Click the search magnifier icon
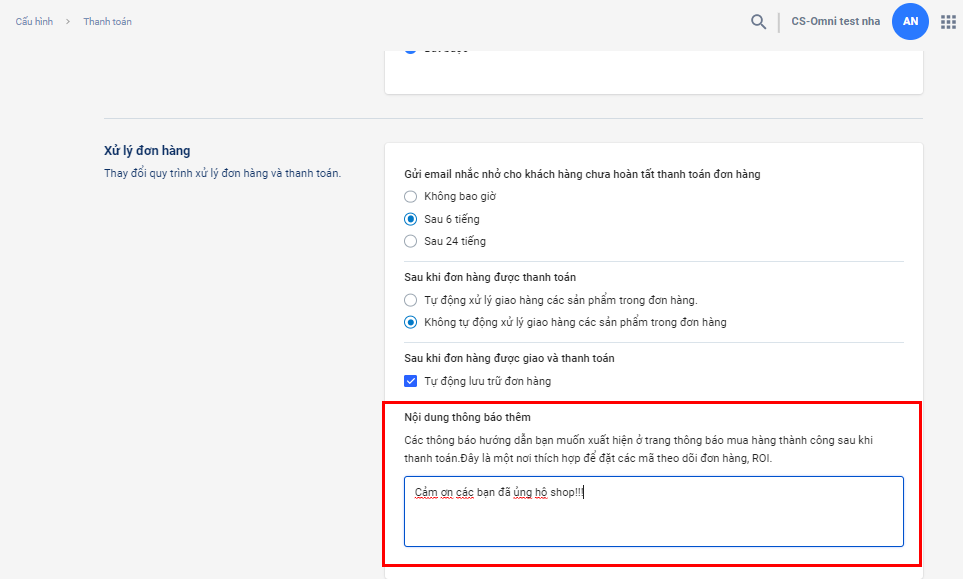963x579 pixels. click(759, 22)
